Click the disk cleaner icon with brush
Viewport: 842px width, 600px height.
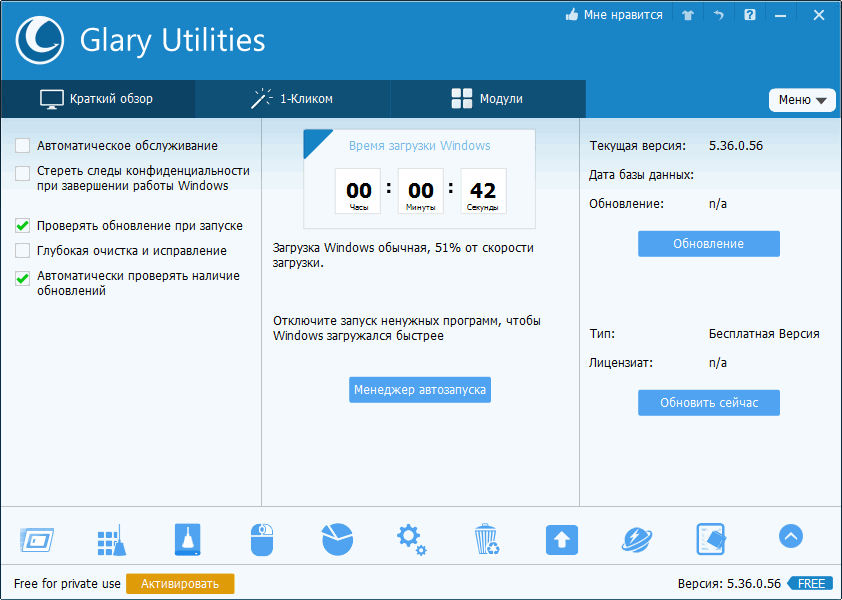pyautogui.click(x=187, y=540)
